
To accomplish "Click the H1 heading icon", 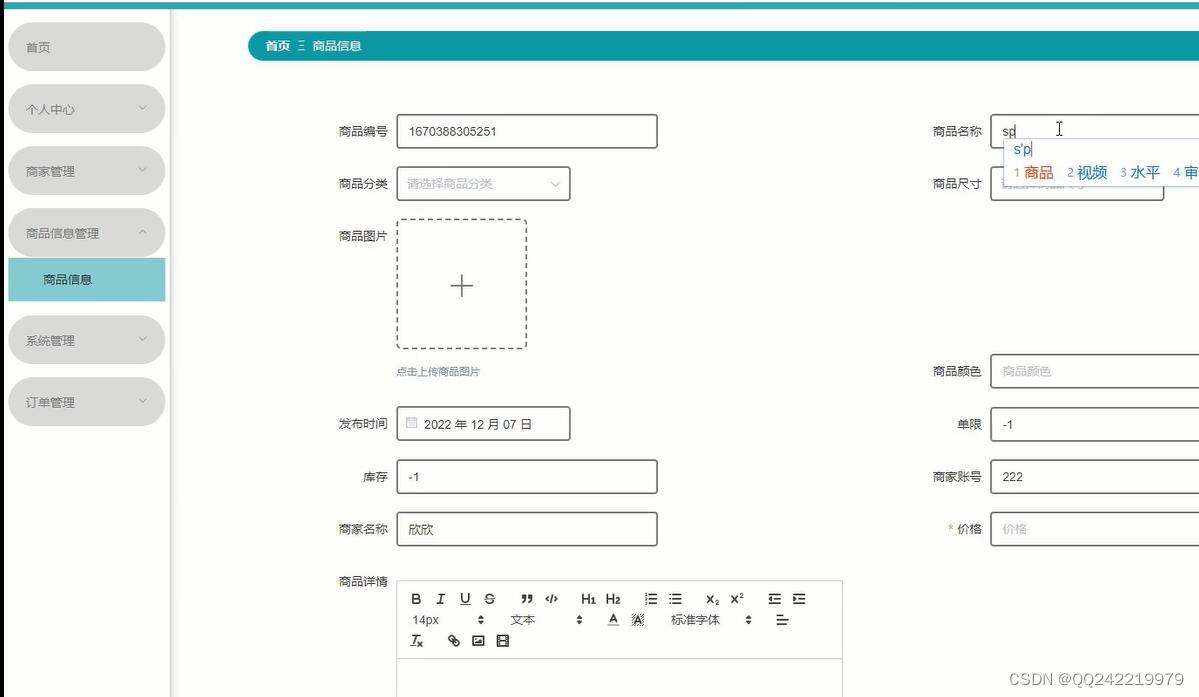I will [x=589, y=600].
